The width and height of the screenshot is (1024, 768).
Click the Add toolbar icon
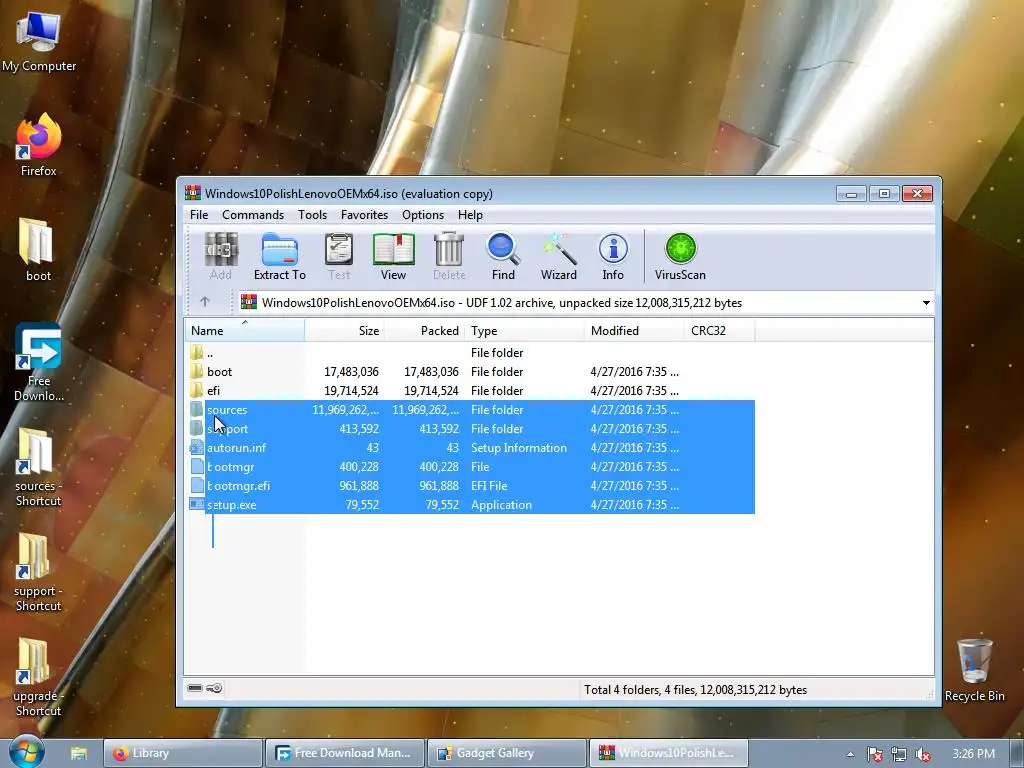221,256
